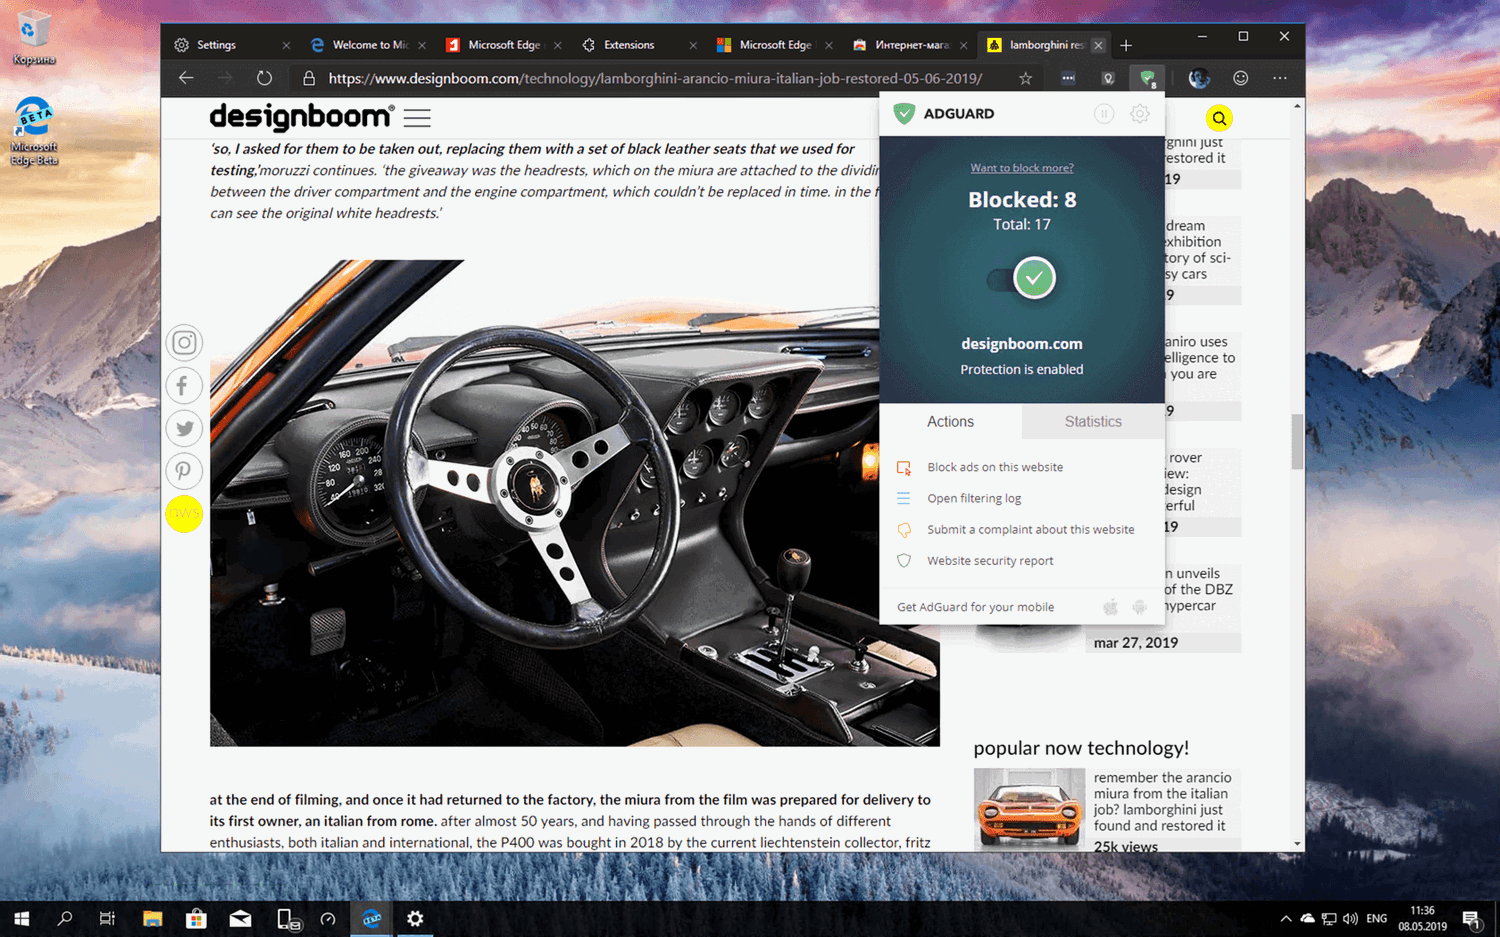Click the lightbulb extension icon

(1108, 78)
